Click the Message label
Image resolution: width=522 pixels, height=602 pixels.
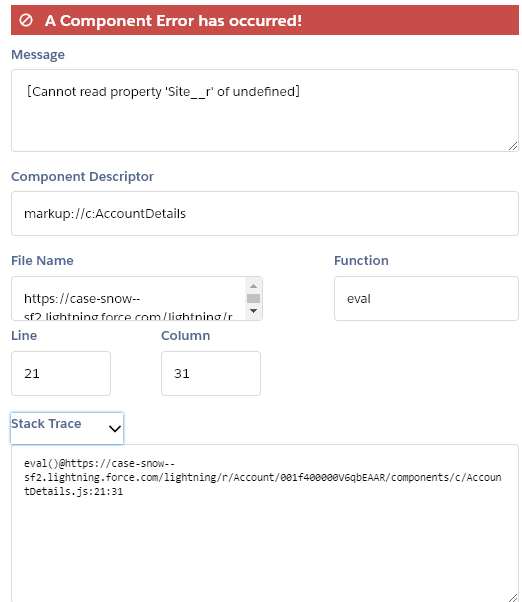(x=38, y=55)
